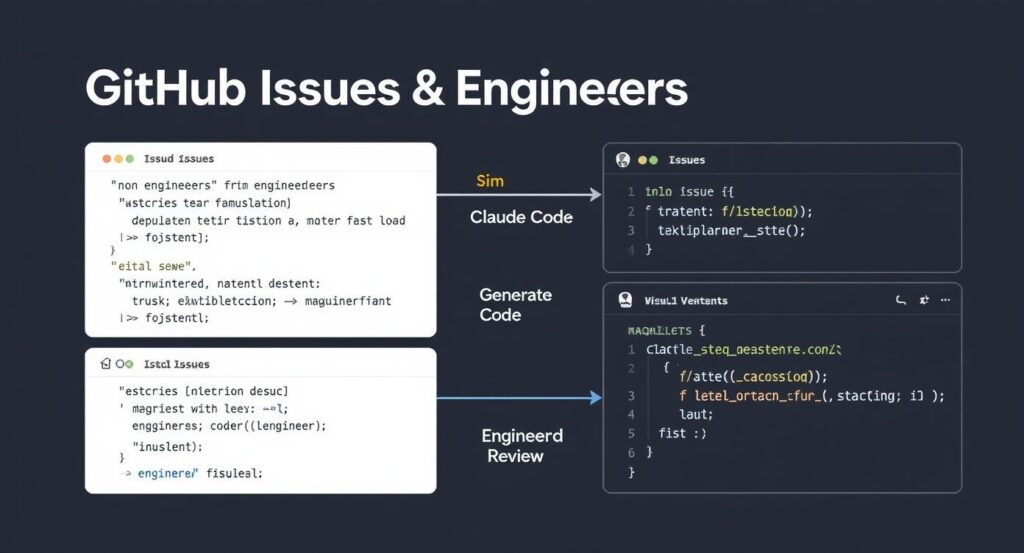This screenshot has height=553, width=1024.
Task: Click 'fisuleal:' at the bottom of Istcl Issues
Action: point(234,473)
